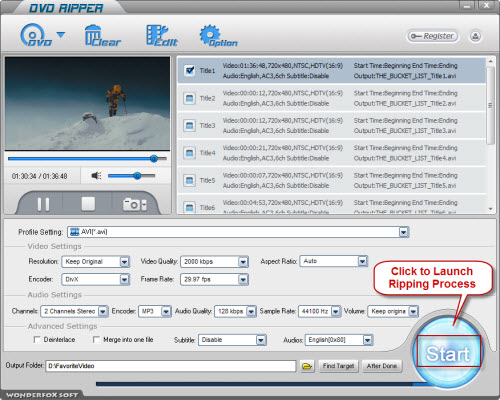Open the Channels 2 Channels Stereo dropdown

click(x=103, y=311)
